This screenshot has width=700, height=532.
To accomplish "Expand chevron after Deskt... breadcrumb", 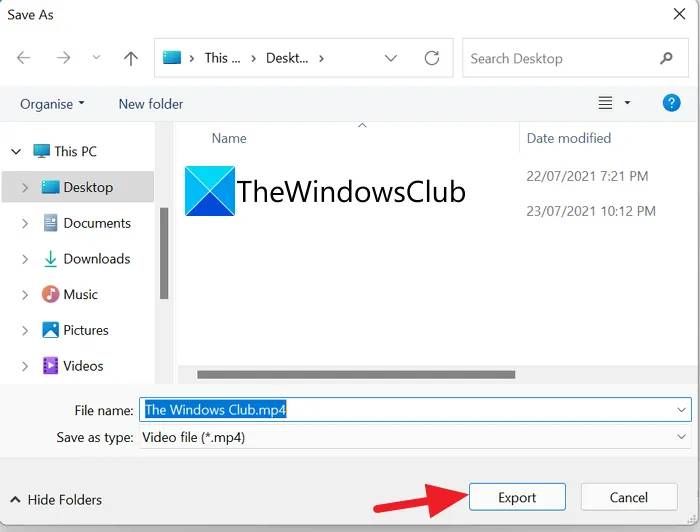I will pos(321,58).
